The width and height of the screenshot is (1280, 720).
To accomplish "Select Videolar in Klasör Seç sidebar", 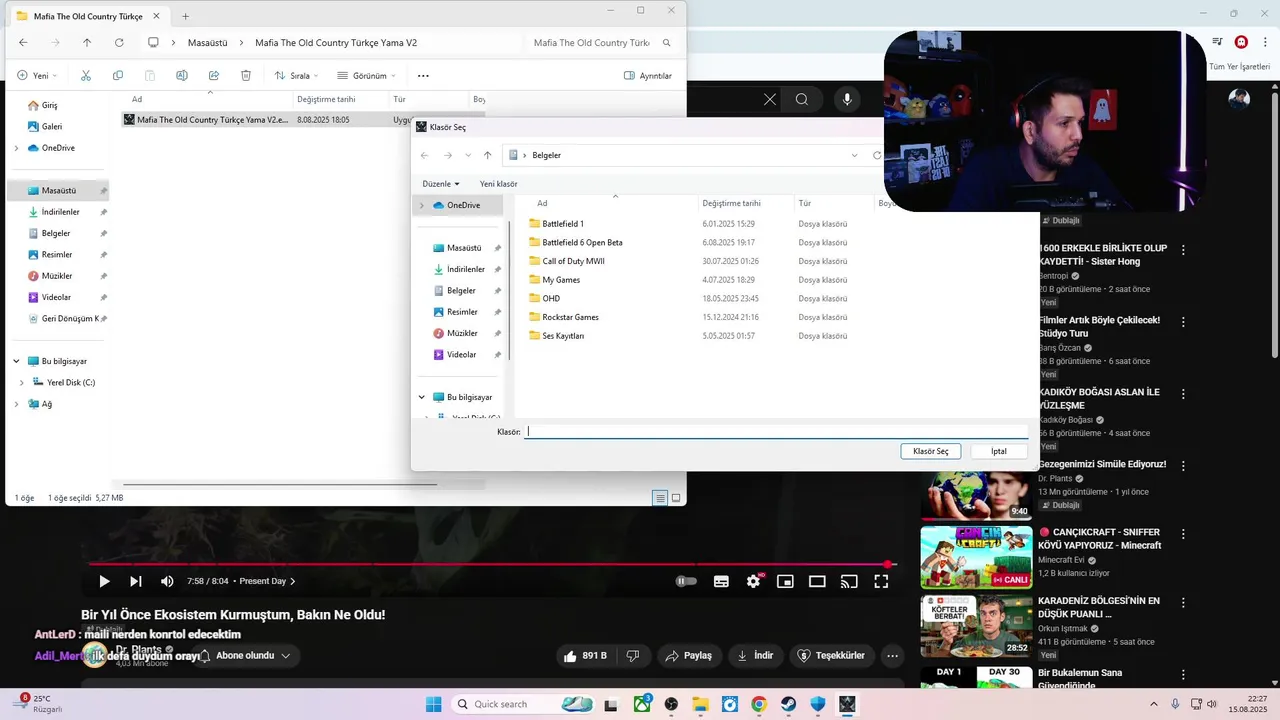I will point(462,355).
